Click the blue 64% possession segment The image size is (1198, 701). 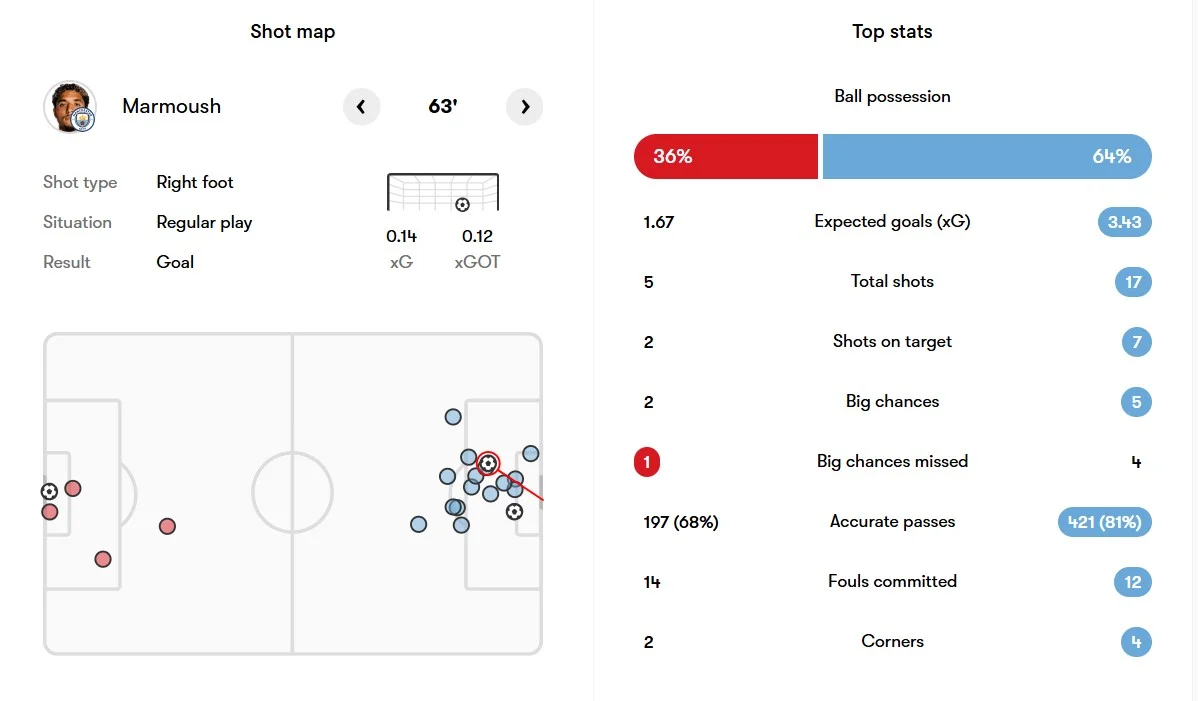click(986, 157)
